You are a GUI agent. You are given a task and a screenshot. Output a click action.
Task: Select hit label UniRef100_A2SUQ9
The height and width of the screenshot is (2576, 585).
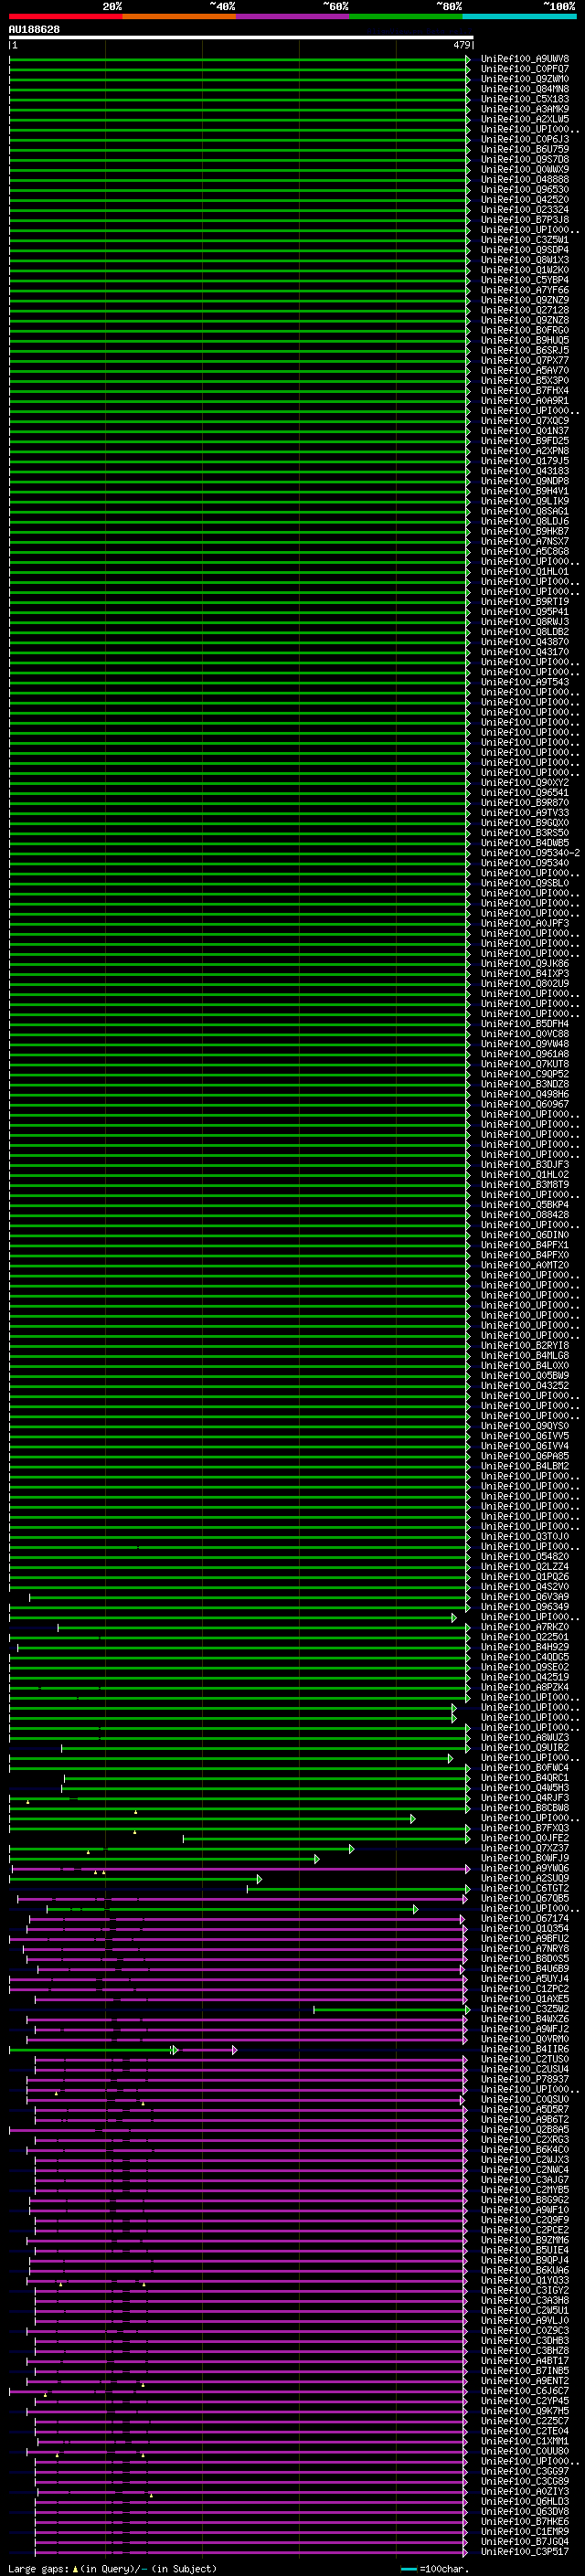pyautogui.click(x=525, y=1879)
